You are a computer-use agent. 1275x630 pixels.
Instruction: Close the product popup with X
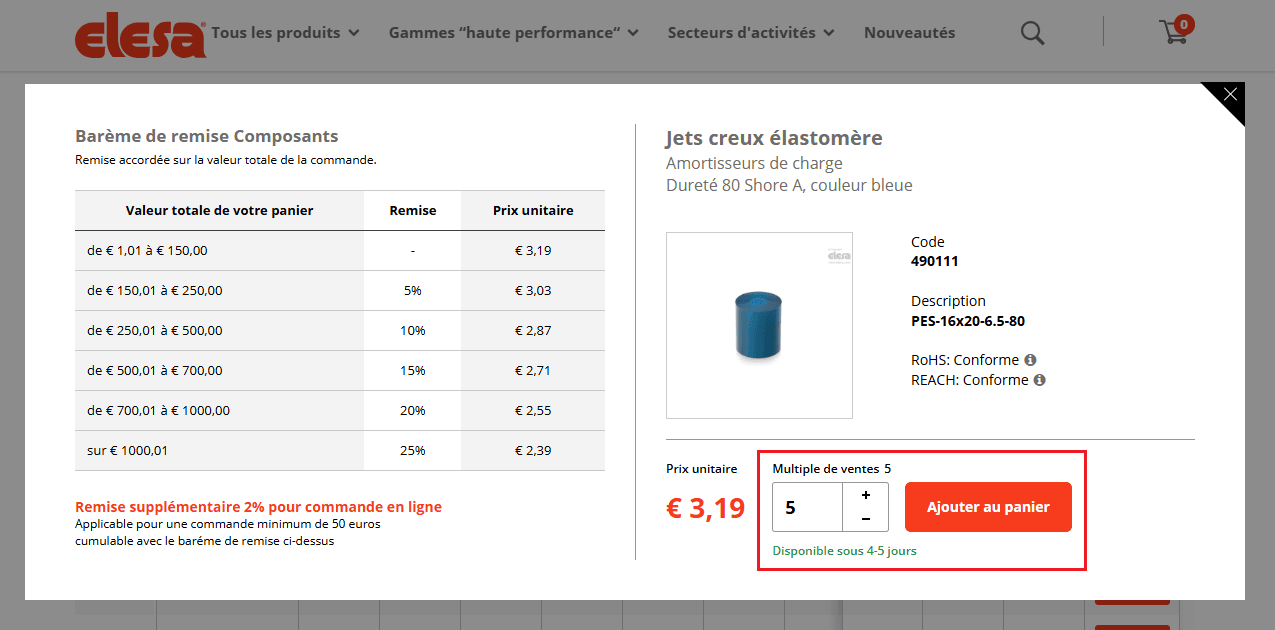pos(1230,95)
